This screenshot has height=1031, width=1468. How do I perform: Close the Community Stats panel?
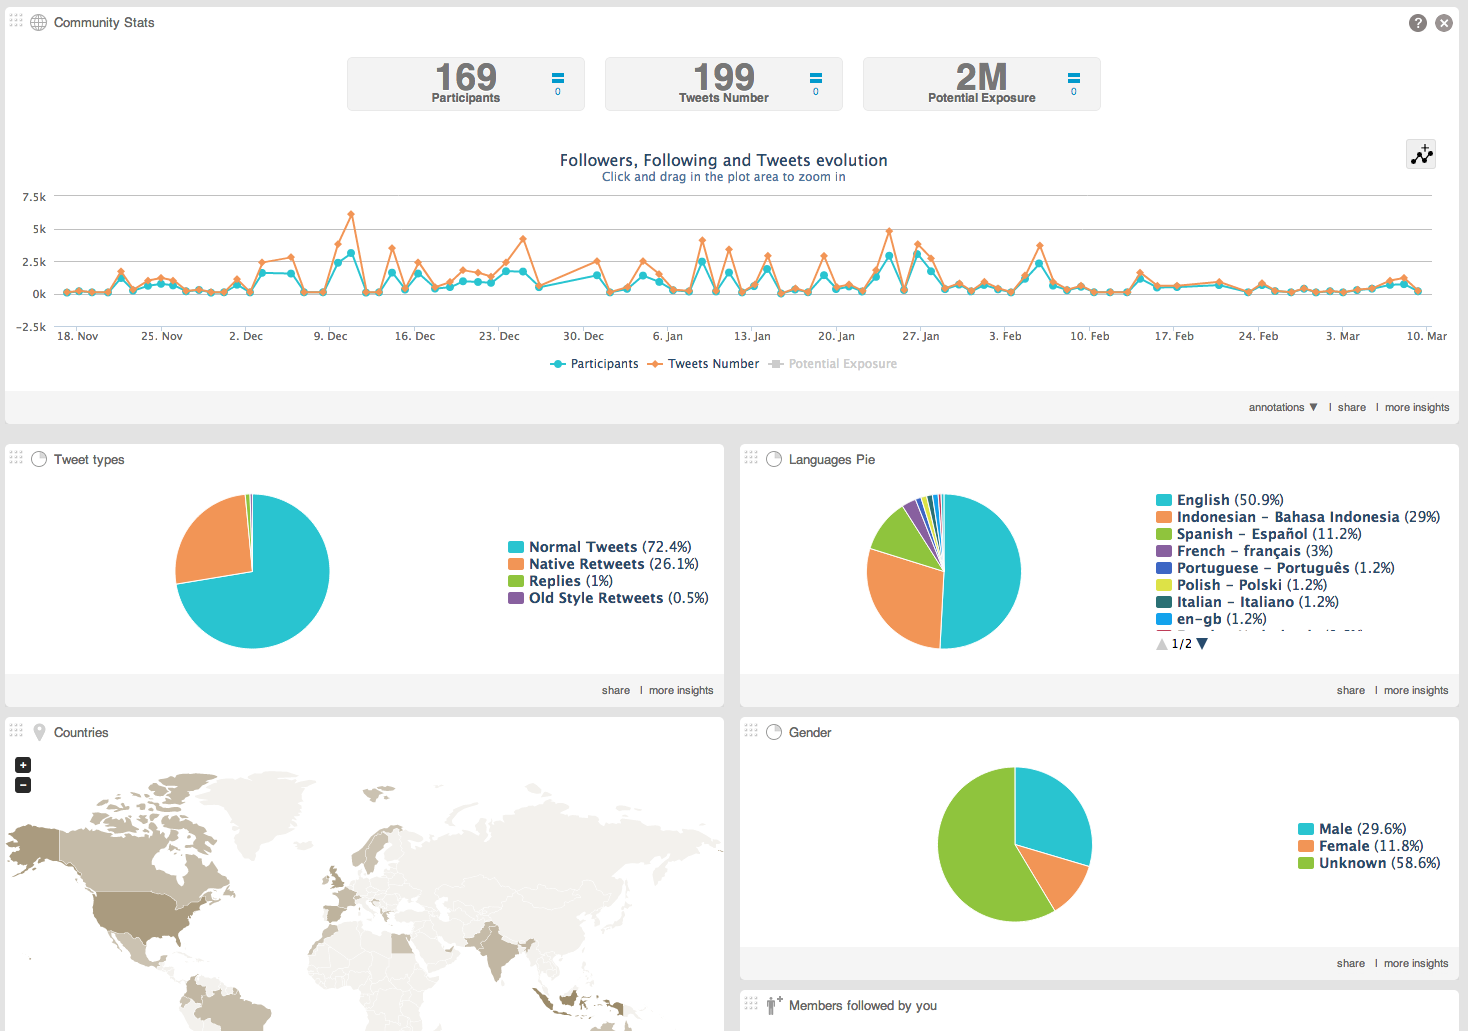[1444, 23]
